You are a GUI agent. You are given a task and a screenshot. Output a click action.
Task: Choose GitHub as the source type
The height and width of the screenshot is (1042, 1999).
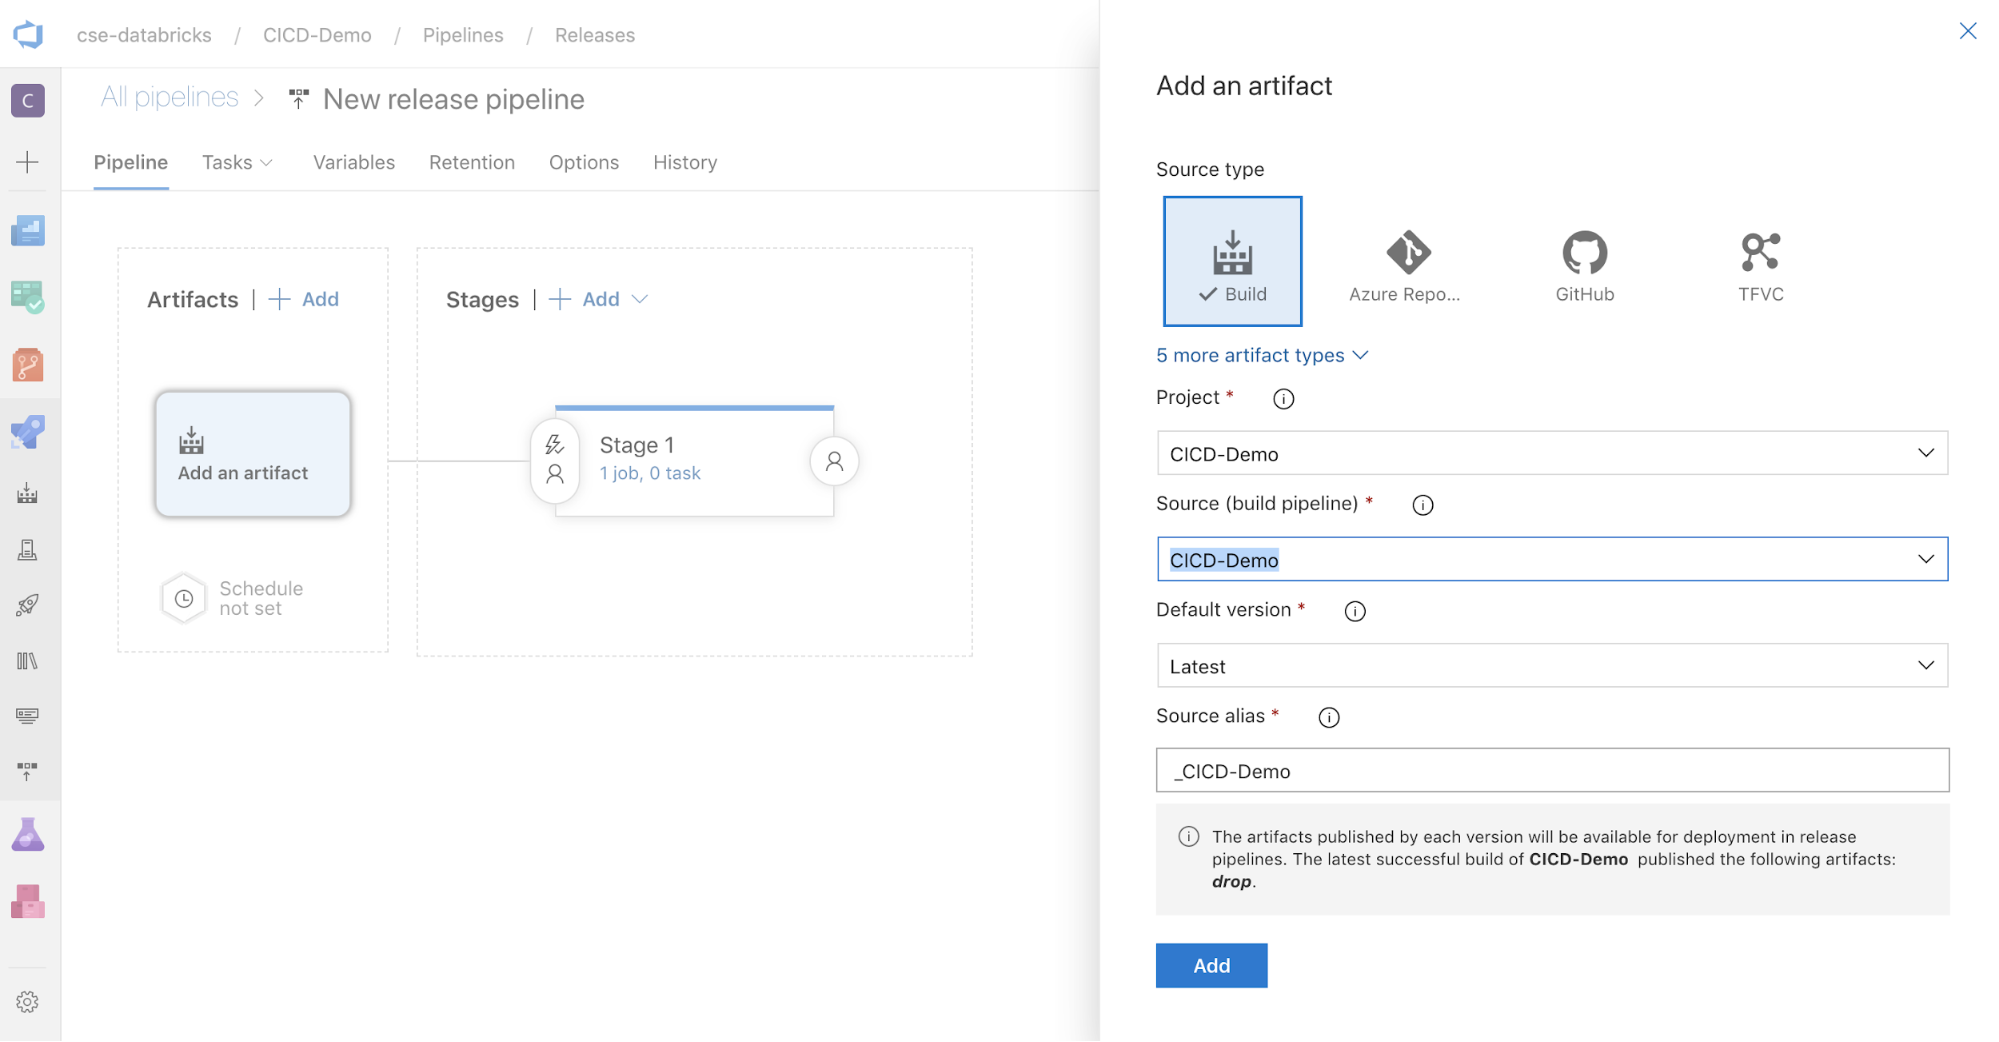pos(1583,260)
